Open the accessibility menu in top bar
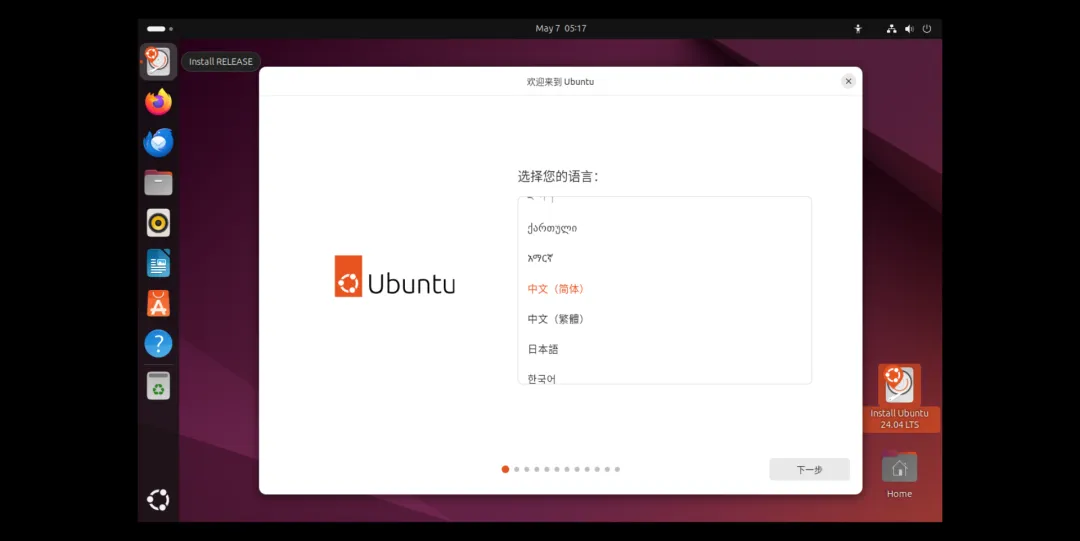The width and height of the screenshot is (1080, 541). 858,29
